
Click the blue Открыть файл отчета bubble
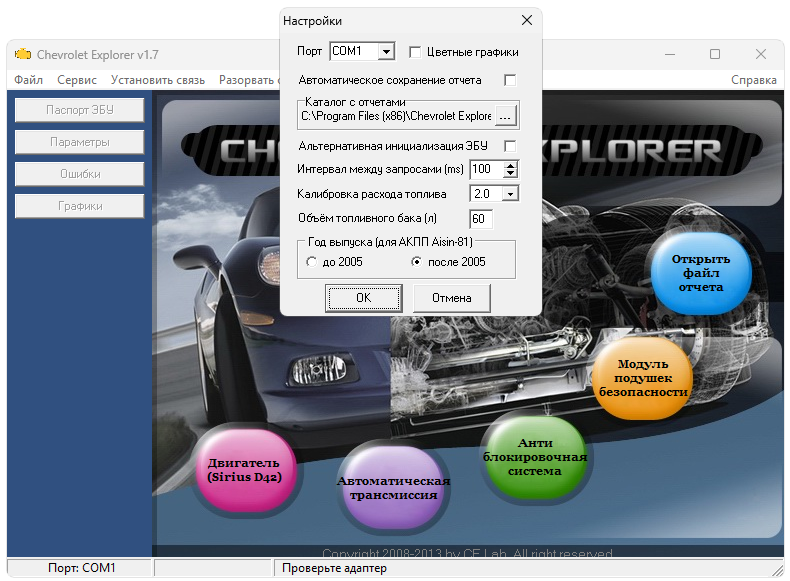[700, 272]
